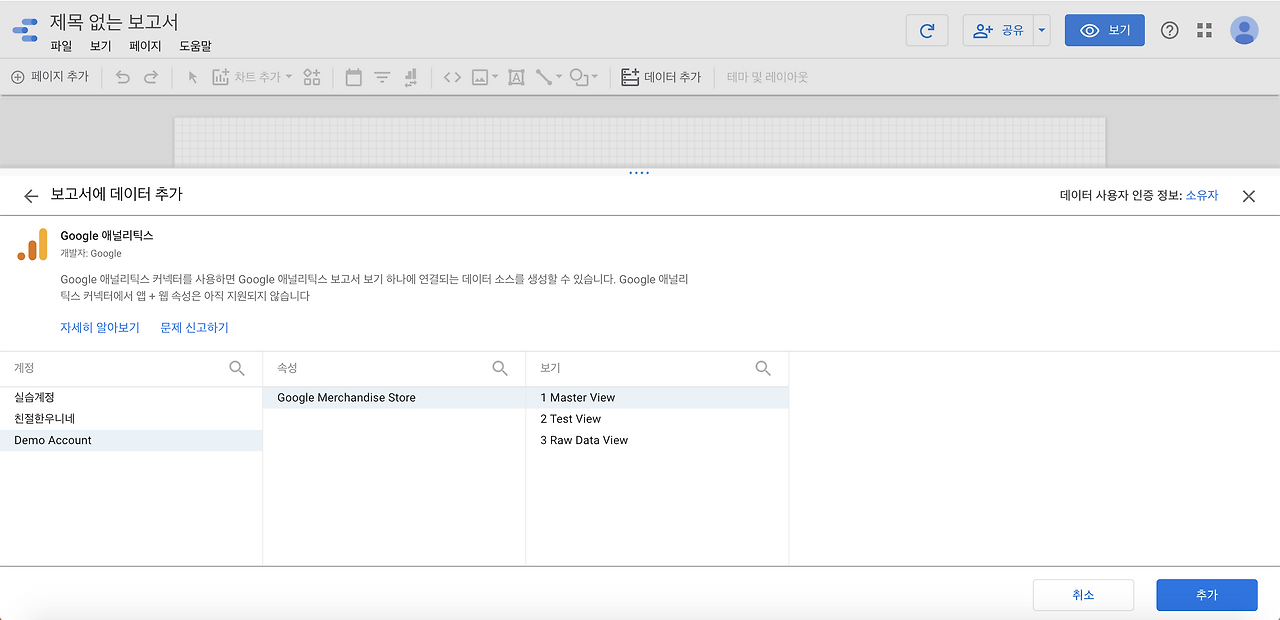Screen dimensions: 1280x620
Task: Add a filter control icon
Action: (x=382, y=77)
